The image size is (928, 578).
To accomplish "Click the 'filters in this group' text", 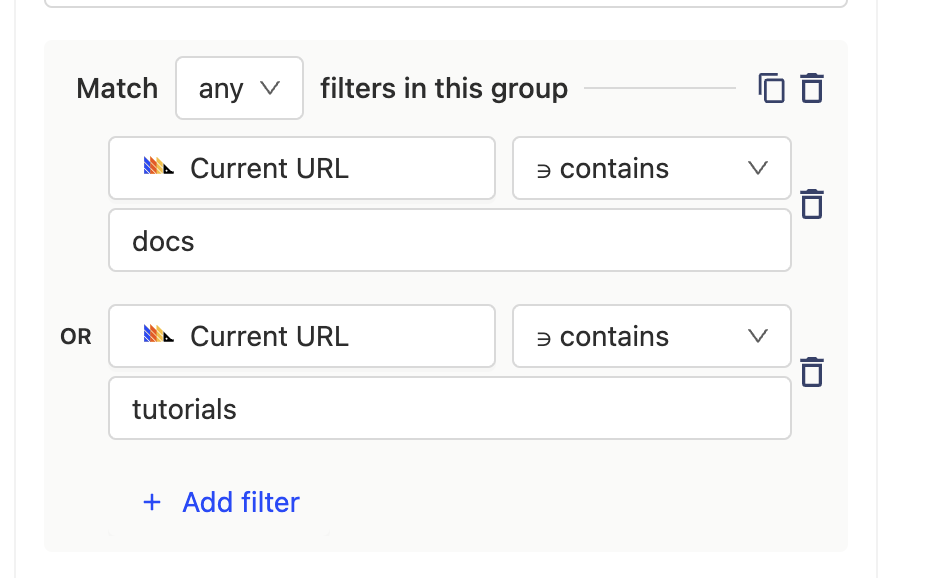I will (444, 89).
